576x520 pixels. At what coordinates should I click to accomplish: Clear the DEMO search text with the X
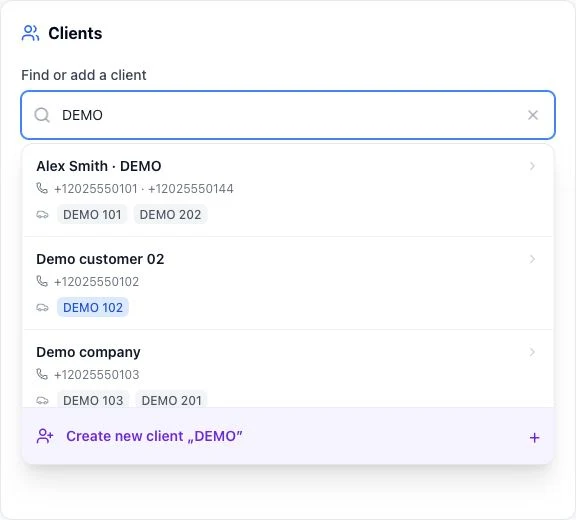pos(533,115)
